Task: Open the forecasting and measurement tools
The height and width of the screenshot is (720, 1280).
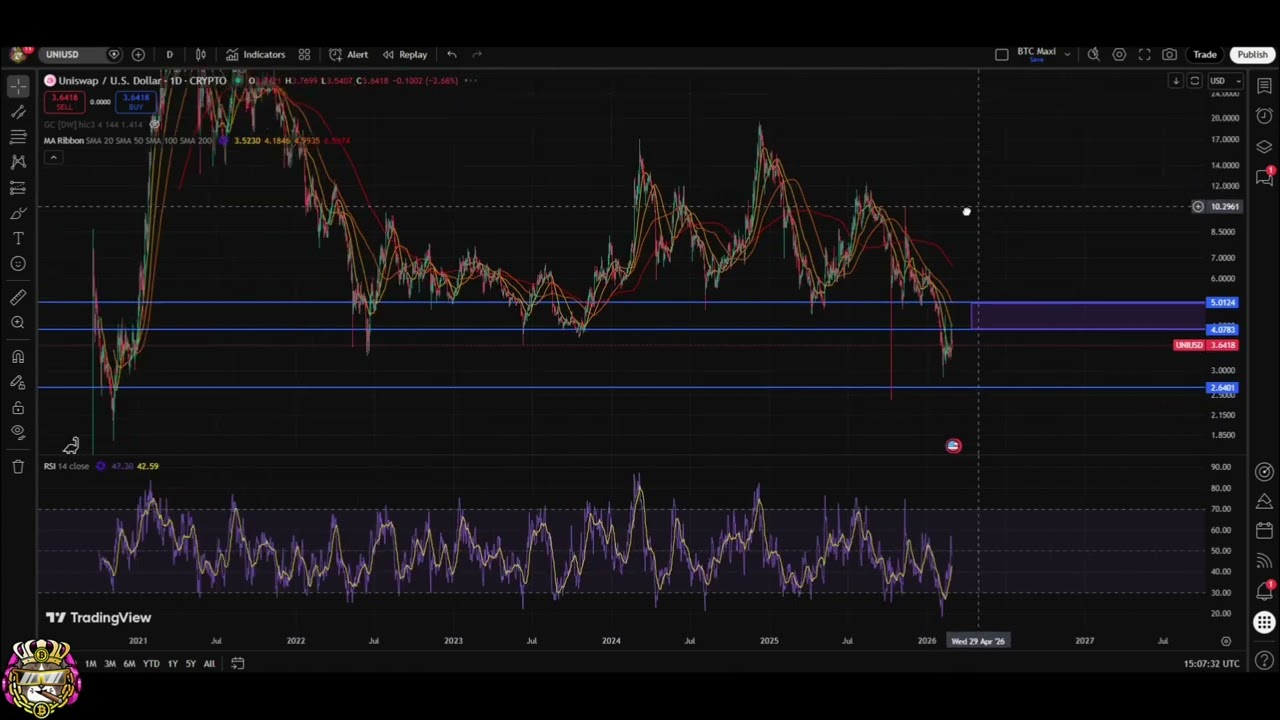Action: tap(18, 188)
